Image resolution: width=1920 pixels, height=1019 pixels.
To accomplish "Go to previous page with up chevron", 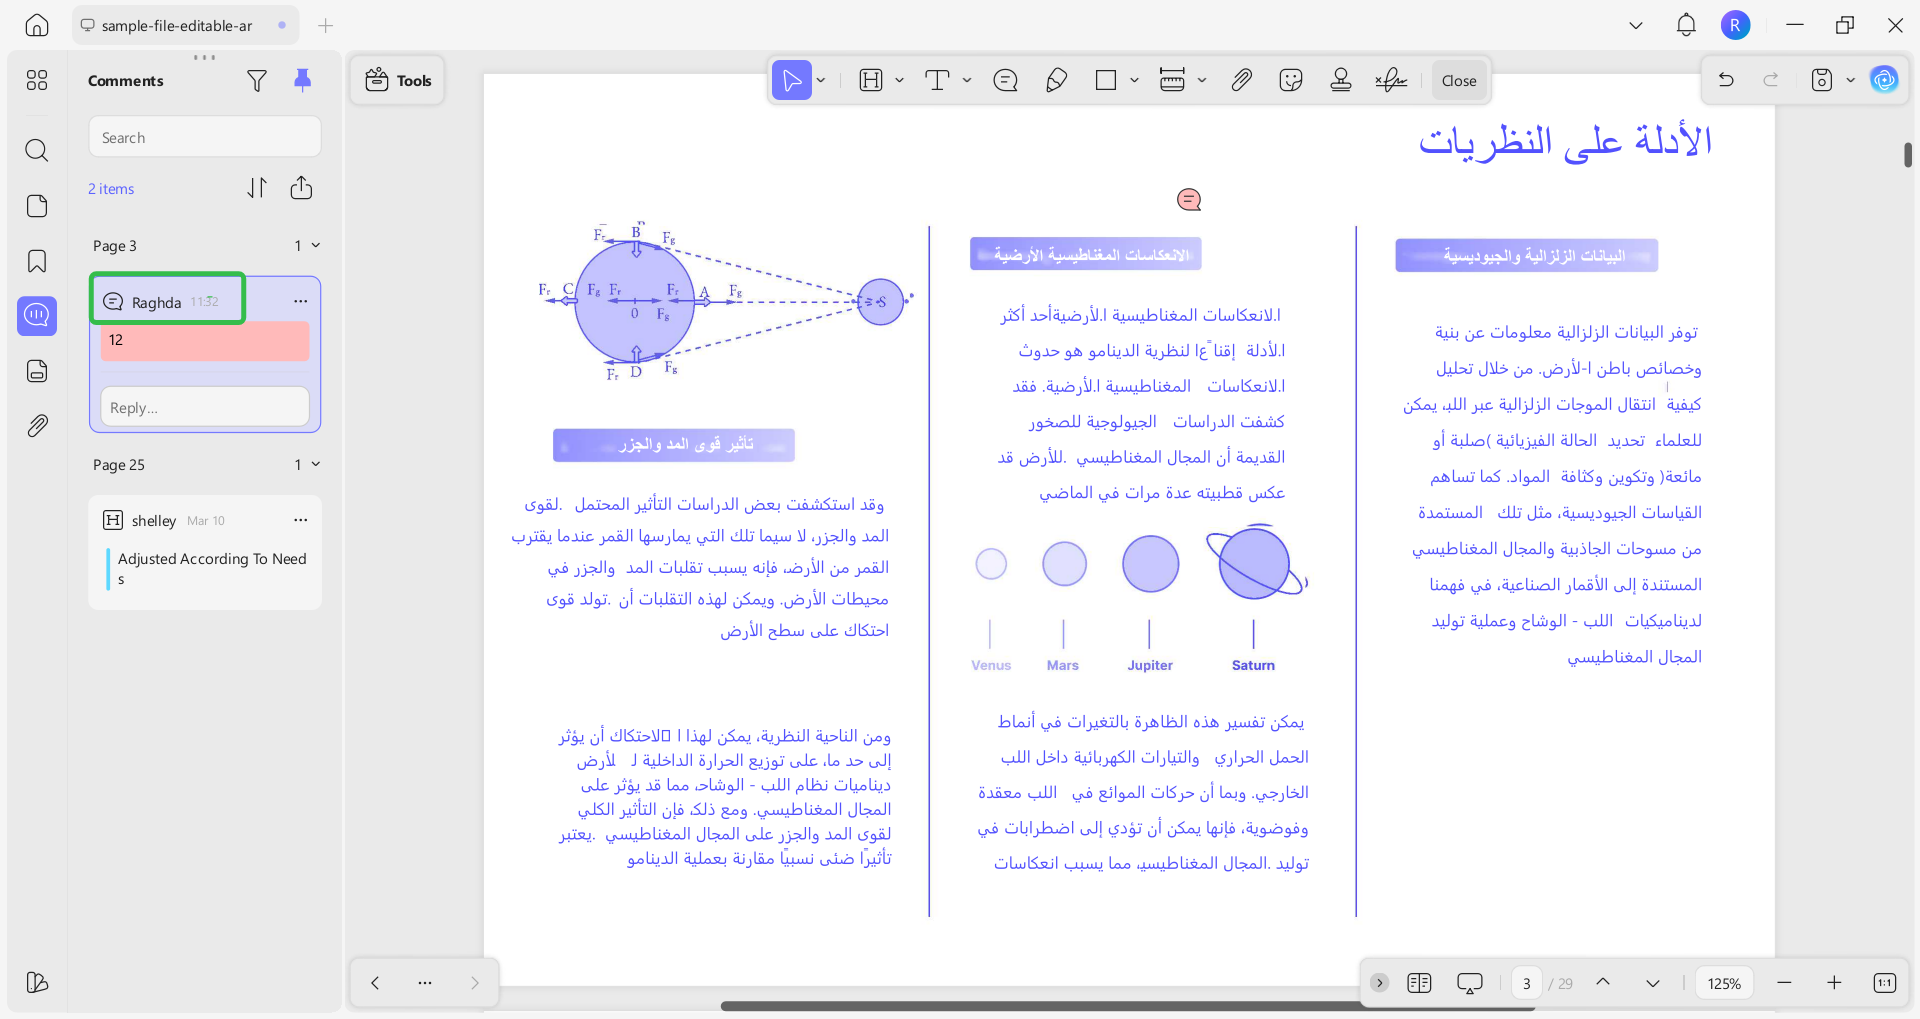I will click(1603, 983).
